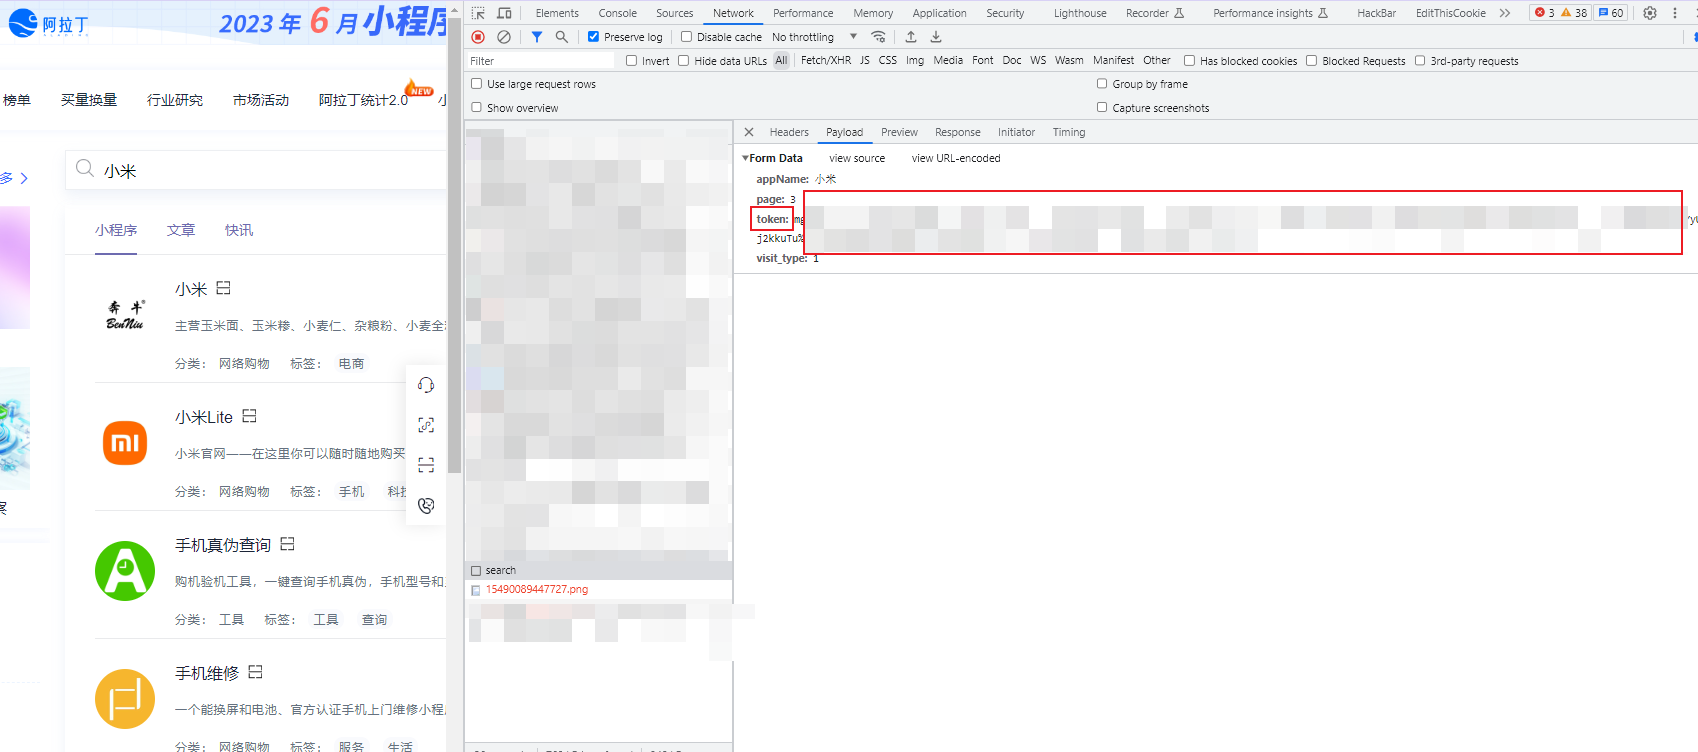Click the floating link-frame icon below headset
This screenshot has height=752, width=1698.
[426, 425]
